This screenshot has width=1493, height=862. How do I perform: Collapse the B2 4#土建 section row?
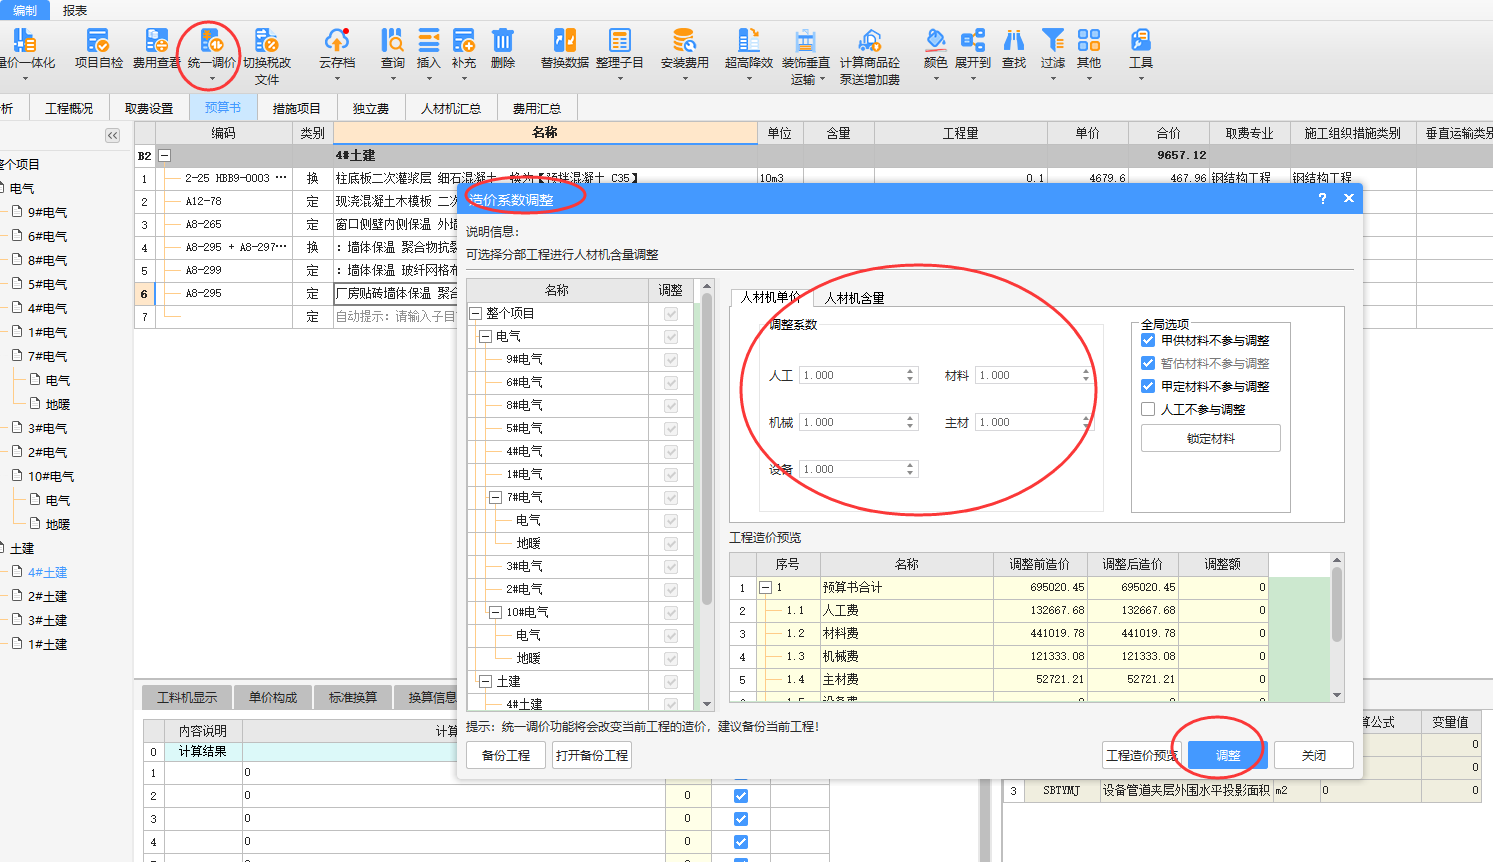(x=165, y=156)
